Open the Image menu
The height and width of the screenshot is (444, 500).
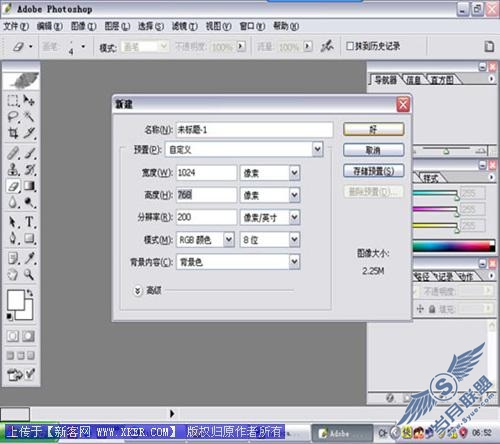click(83, 26)
